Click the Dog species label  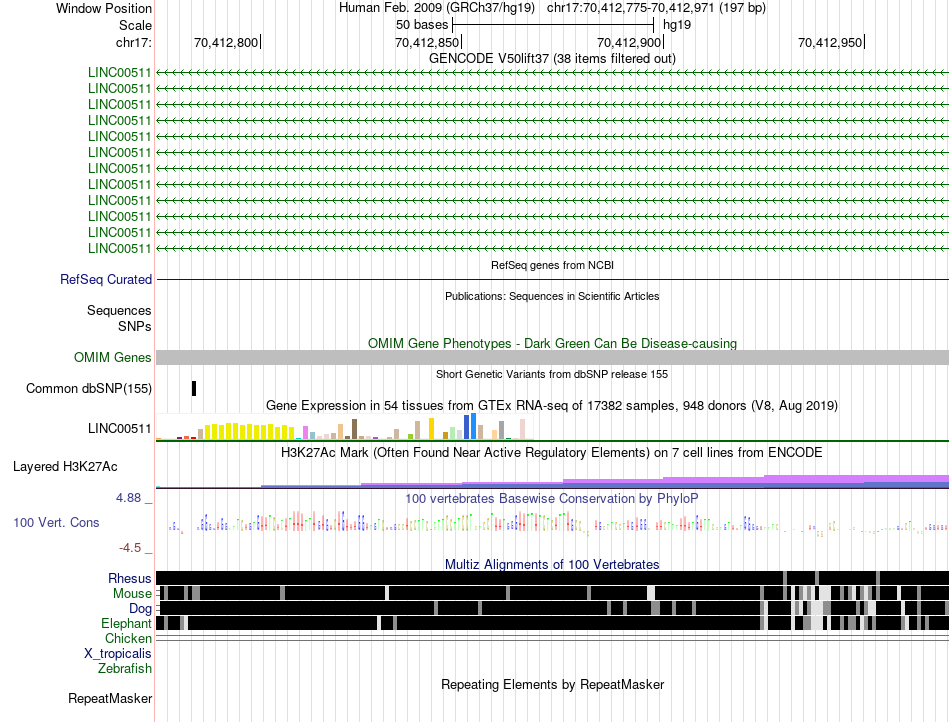[x=140, y=609]
